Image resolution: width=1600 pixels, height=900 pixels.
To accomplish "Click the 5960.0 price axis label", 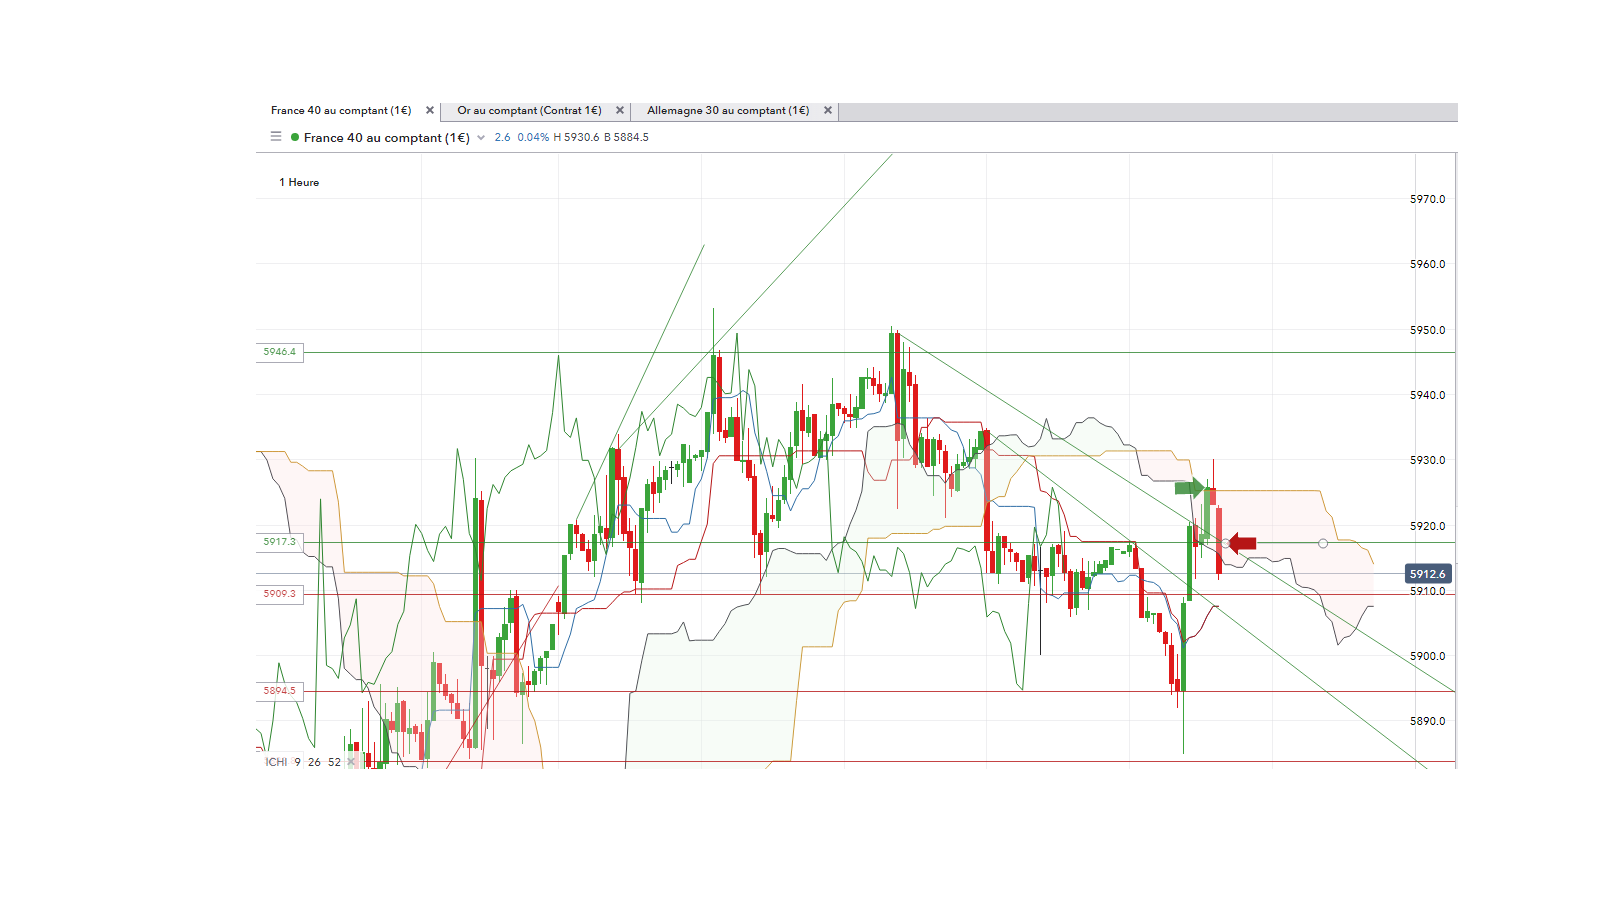I will (1427, 264).
